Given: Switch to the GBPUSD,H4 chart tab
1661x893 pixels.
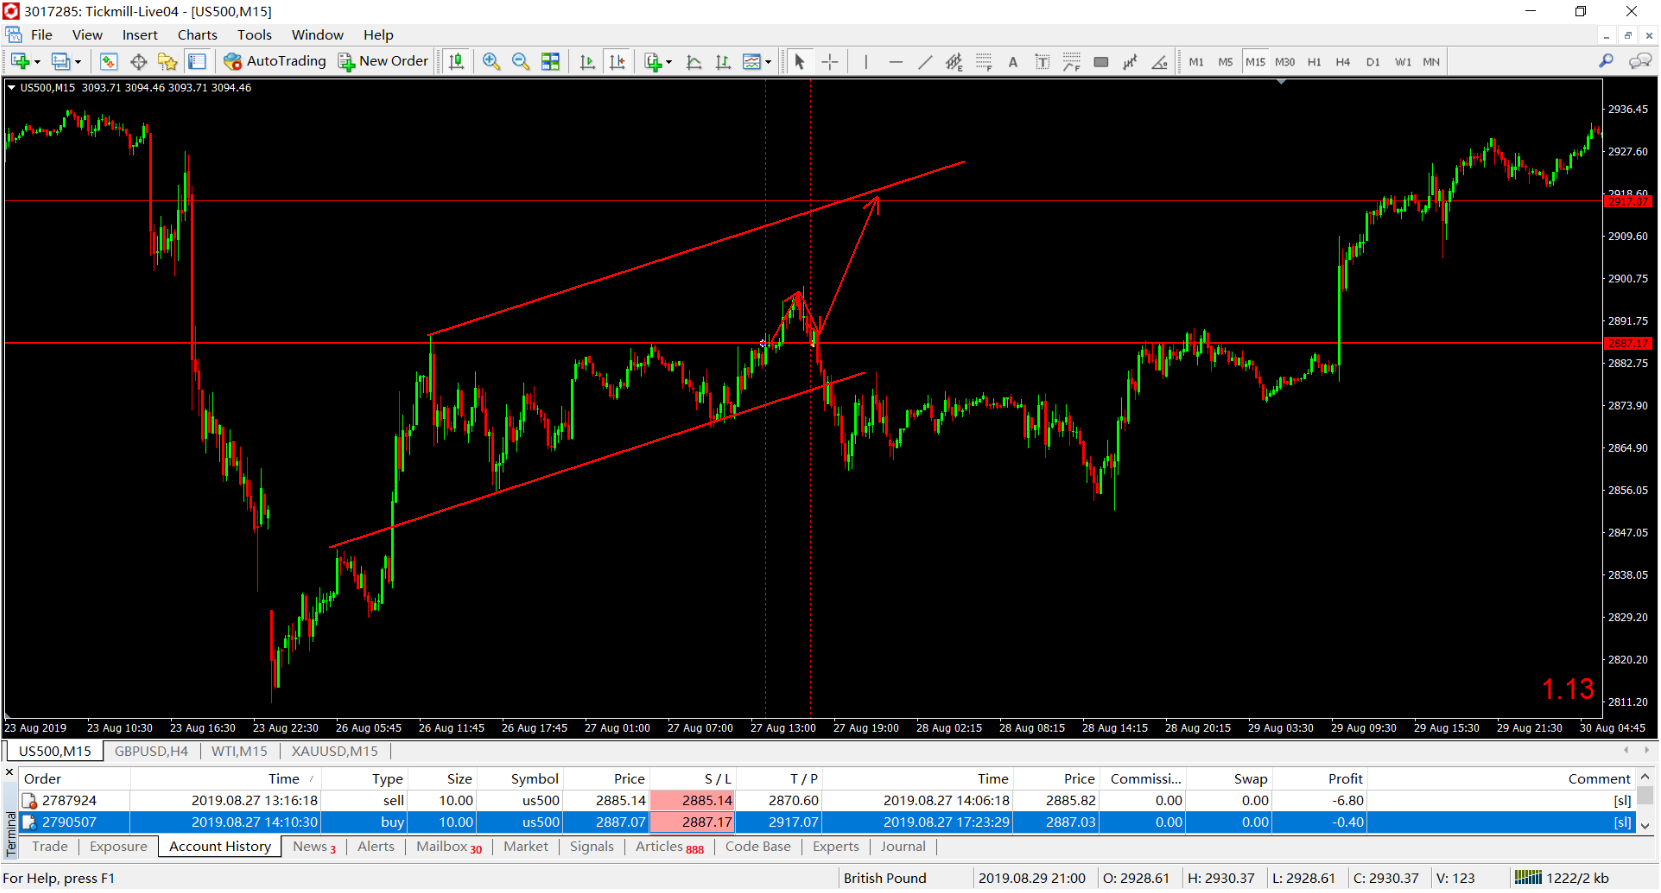Looking at the screenshot, I should (151, 751).
